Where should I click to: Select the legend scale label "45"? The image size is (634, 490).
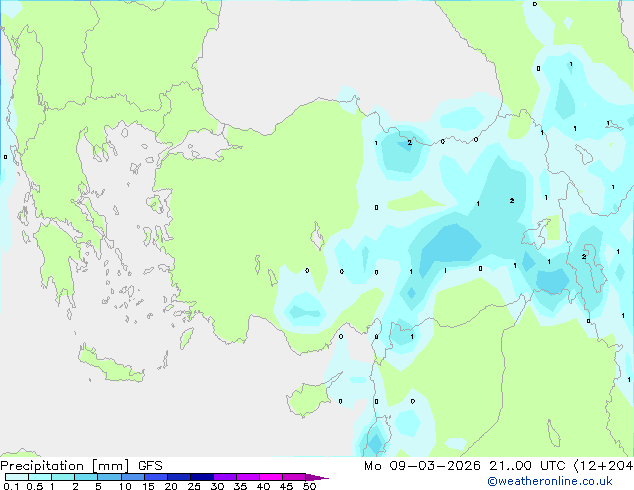point(286,486)
